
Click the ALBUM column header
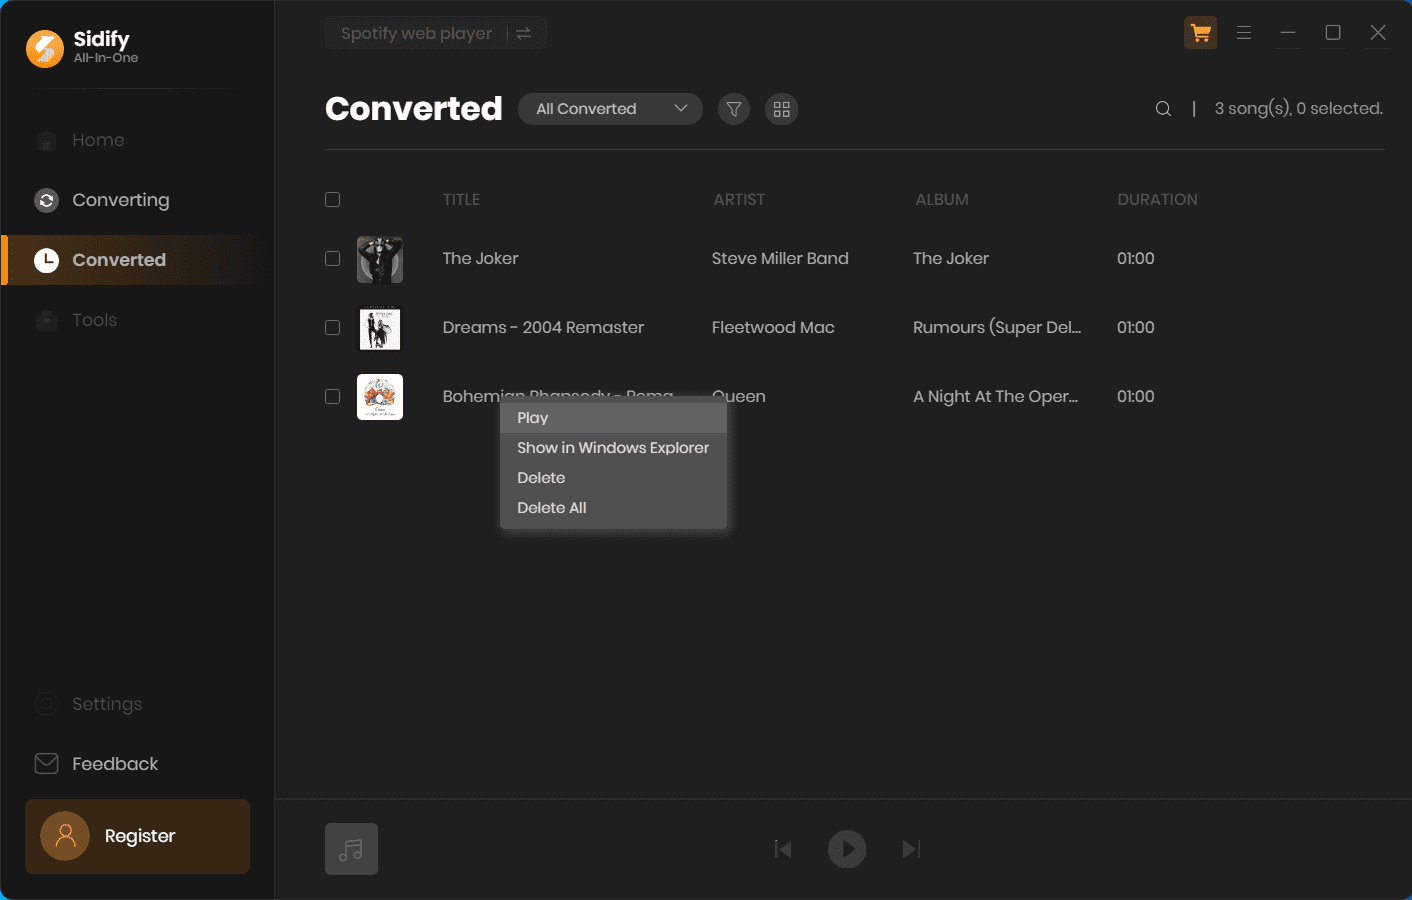[x=942, y=200]
